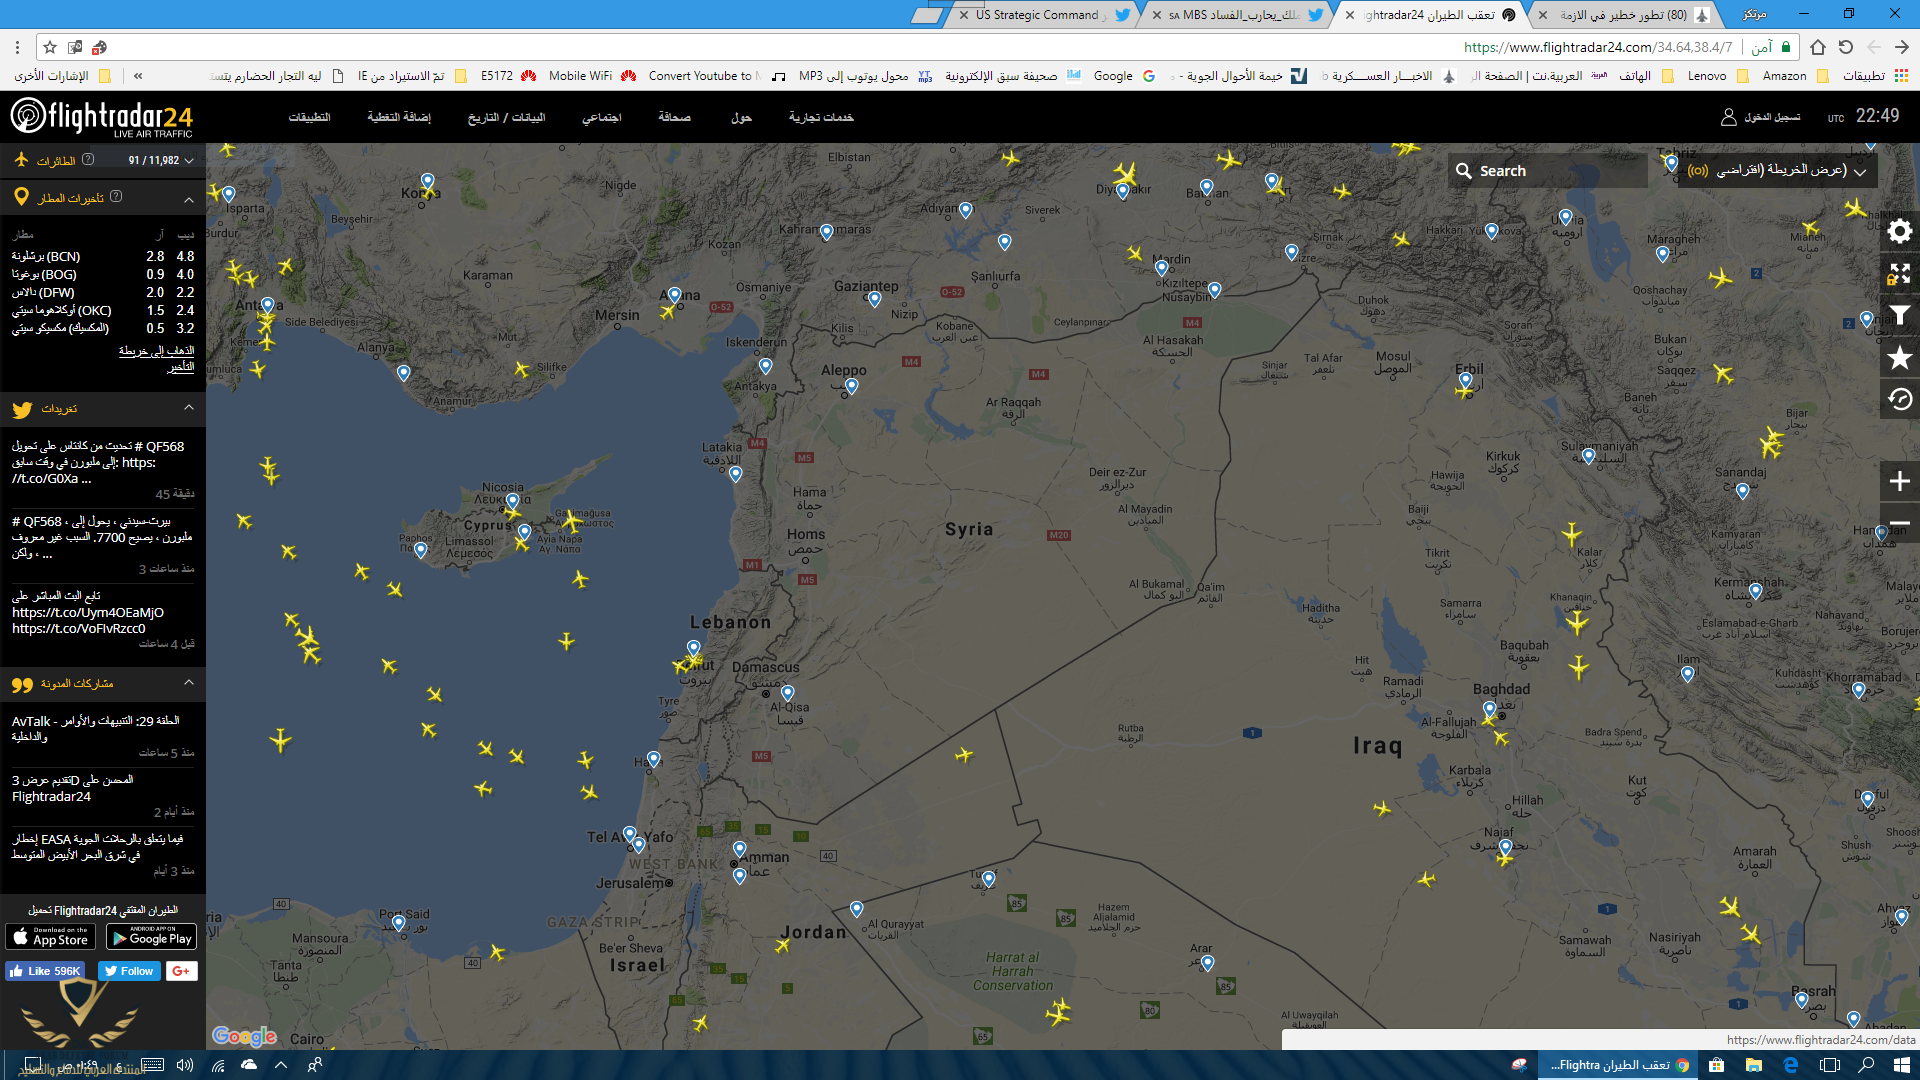The height and width of the screenshot is (1080, 1920).
Task: Toggle fullscreen map view icon
Action: tap(1899, 273)
